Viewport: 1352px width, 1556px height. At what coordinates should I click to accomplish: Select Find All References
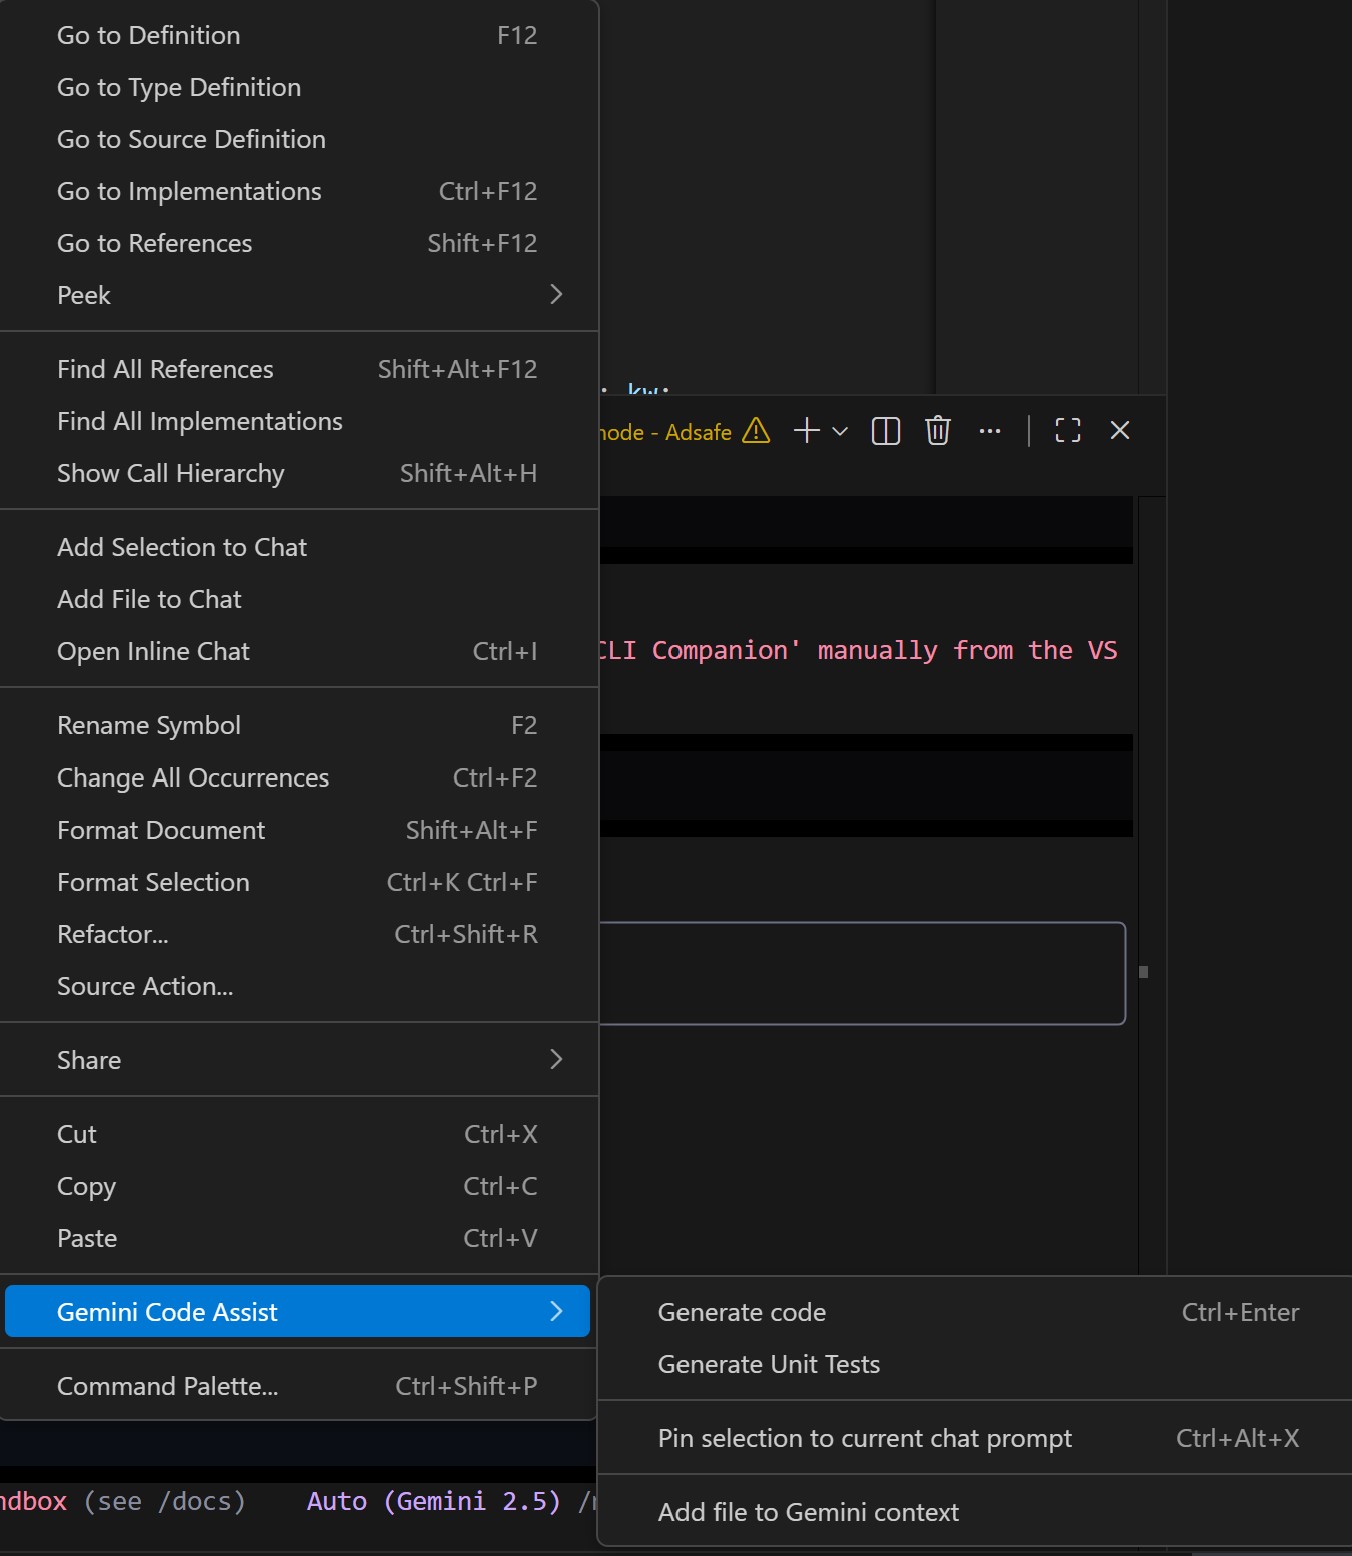point(298,369)
